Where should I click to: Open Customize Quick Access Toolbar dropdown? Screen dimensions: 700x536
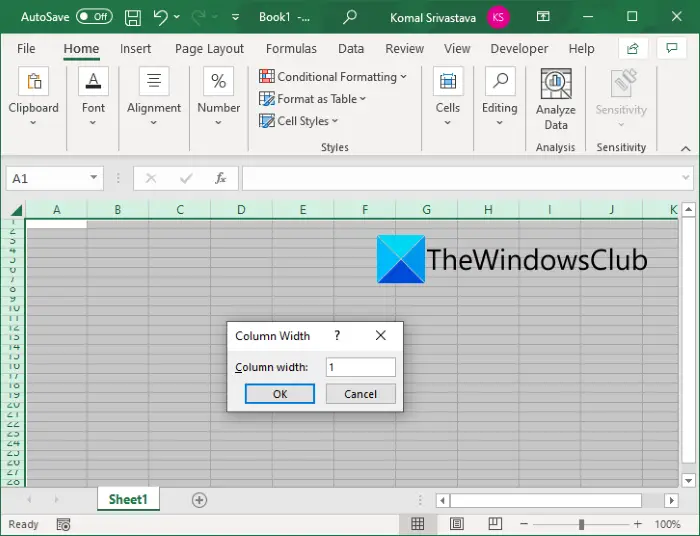pos(235,17)
